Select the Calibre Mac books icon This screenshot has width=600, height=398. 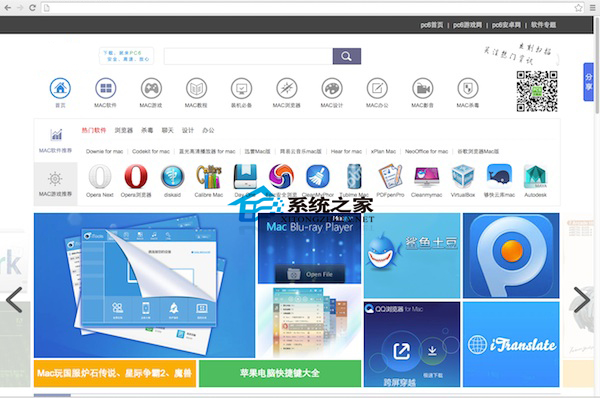[x=209, y=176]
